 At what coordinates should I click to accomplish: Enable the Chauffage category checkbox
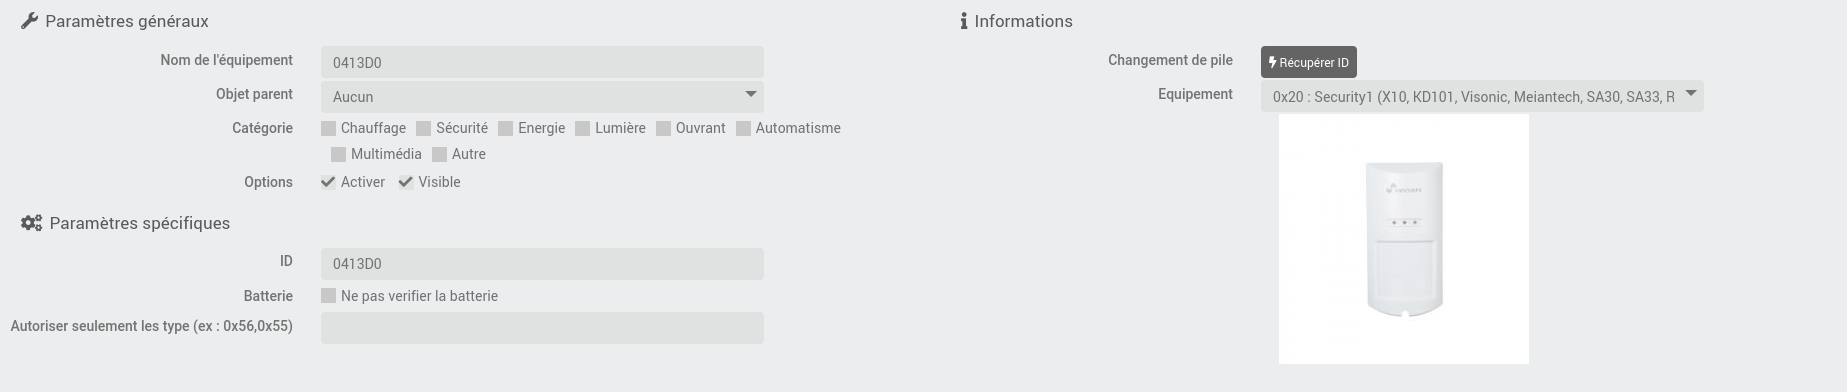tap(328, 128)
